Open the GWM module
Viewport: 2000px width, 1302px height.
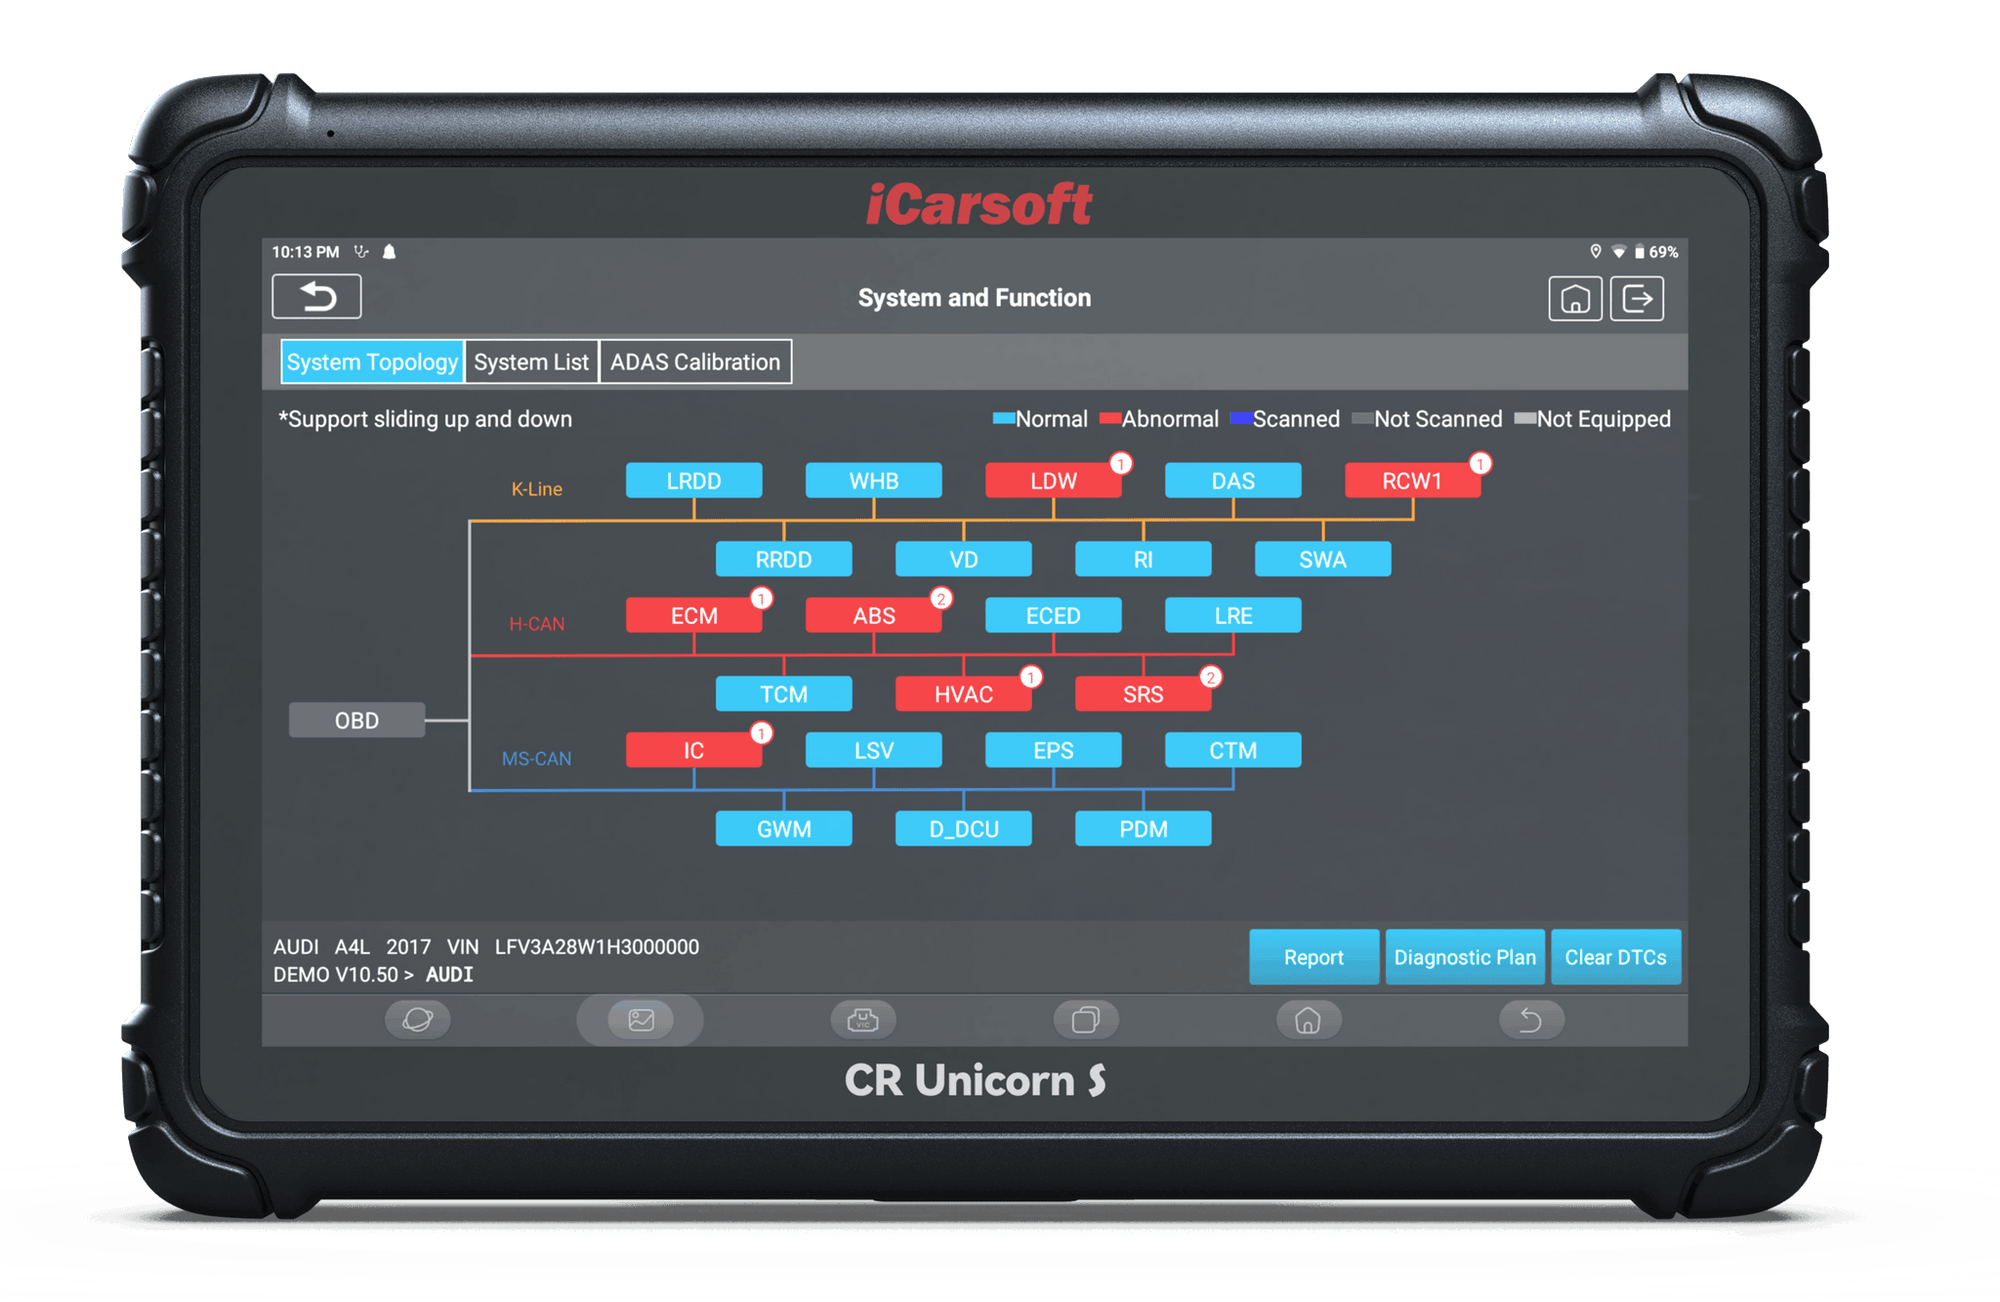coord(784,829)
